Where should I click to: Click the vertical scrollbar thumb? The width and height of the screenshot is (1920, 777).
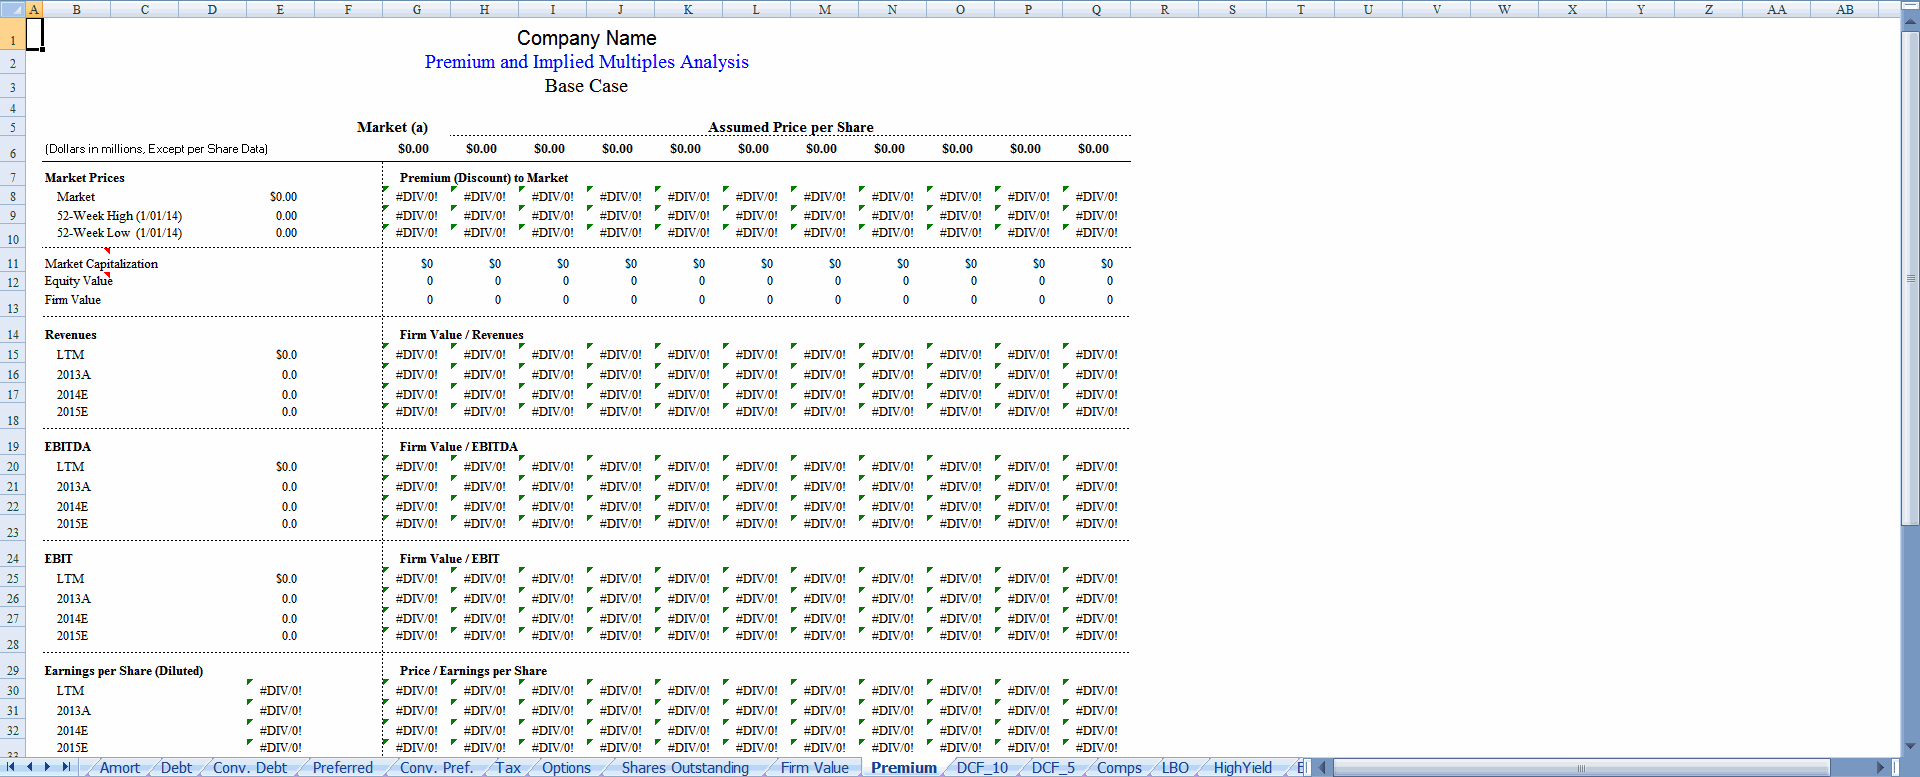(x=1910, y=278)
